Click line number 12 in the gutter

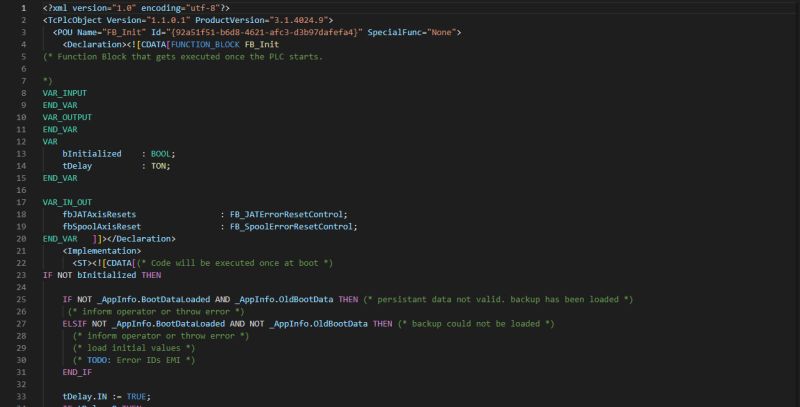(x=21, y=142)
